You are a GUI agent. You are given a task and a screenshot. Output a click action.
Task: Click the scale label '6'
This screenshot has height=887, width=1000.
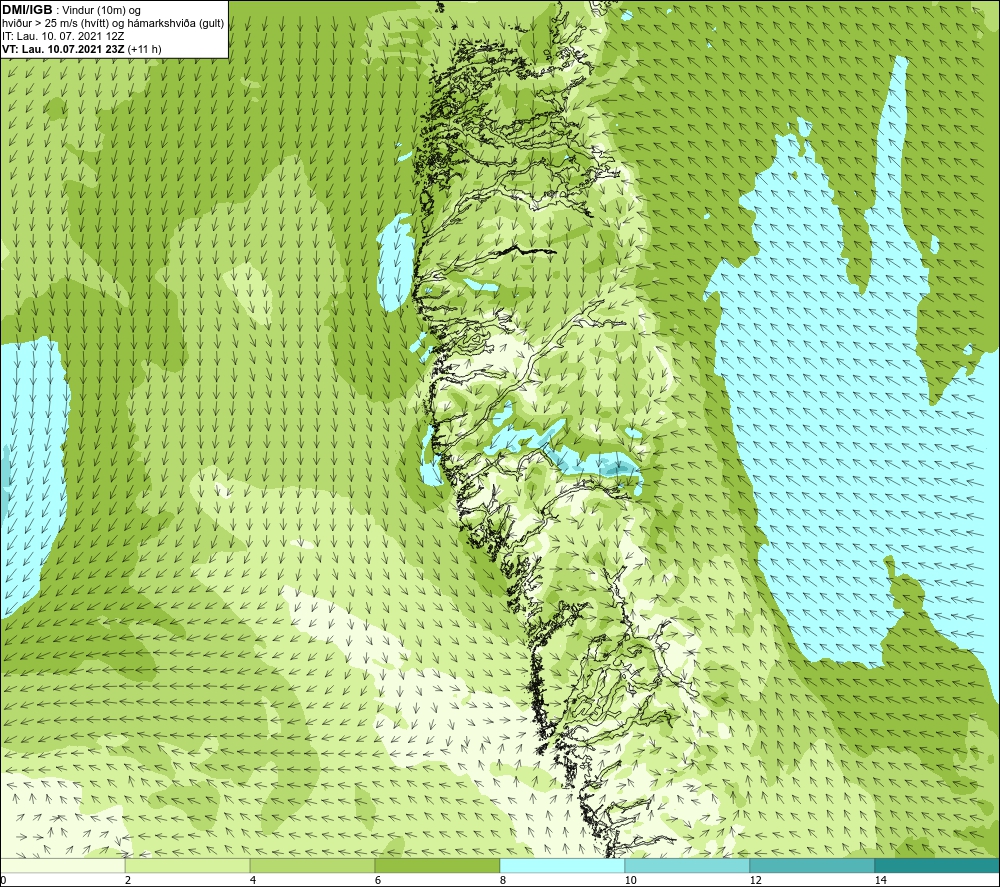378,881
